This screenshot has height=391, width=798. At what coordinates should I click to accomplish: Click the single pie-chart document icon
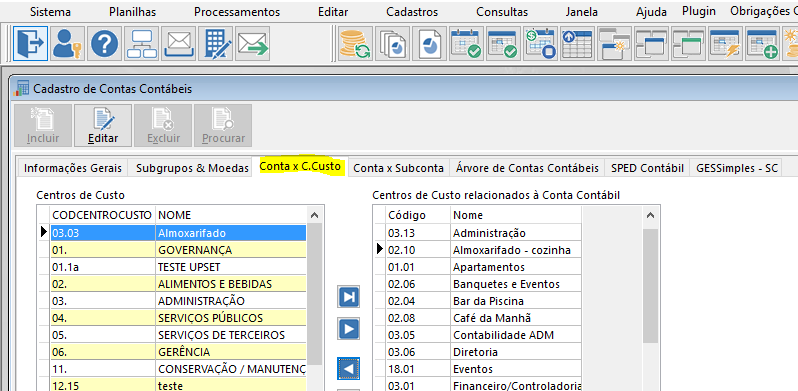pos(429,43)
